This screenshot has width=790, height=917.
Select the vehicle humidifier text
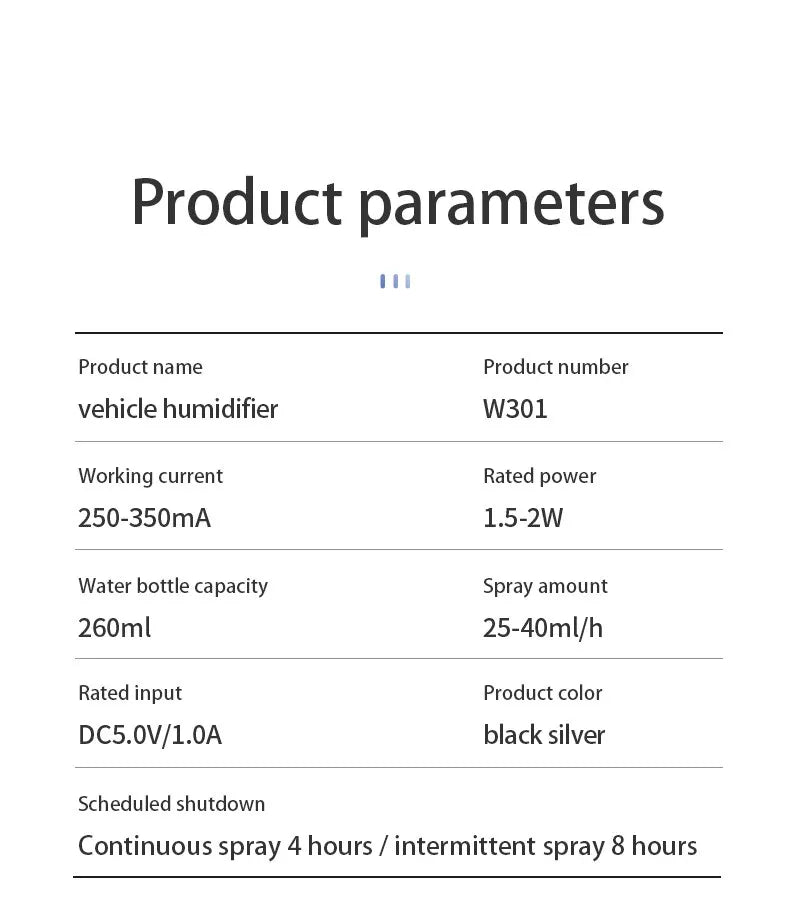click(x=178, y=409)
